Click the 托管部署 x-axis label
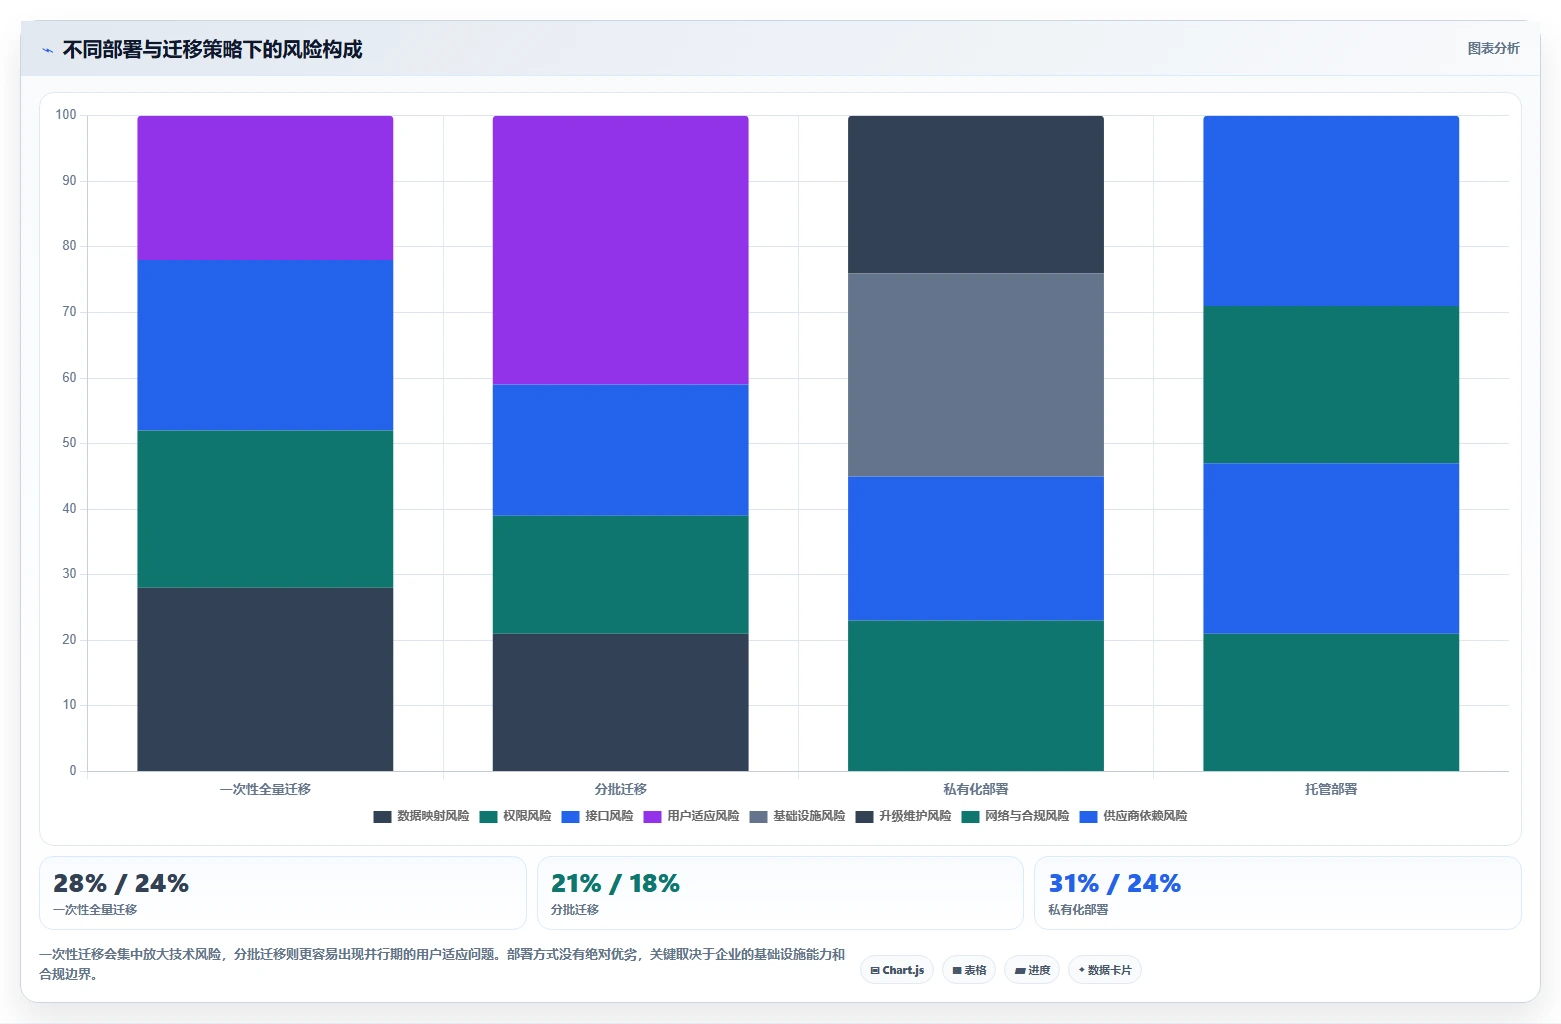 click(1331, 789)
